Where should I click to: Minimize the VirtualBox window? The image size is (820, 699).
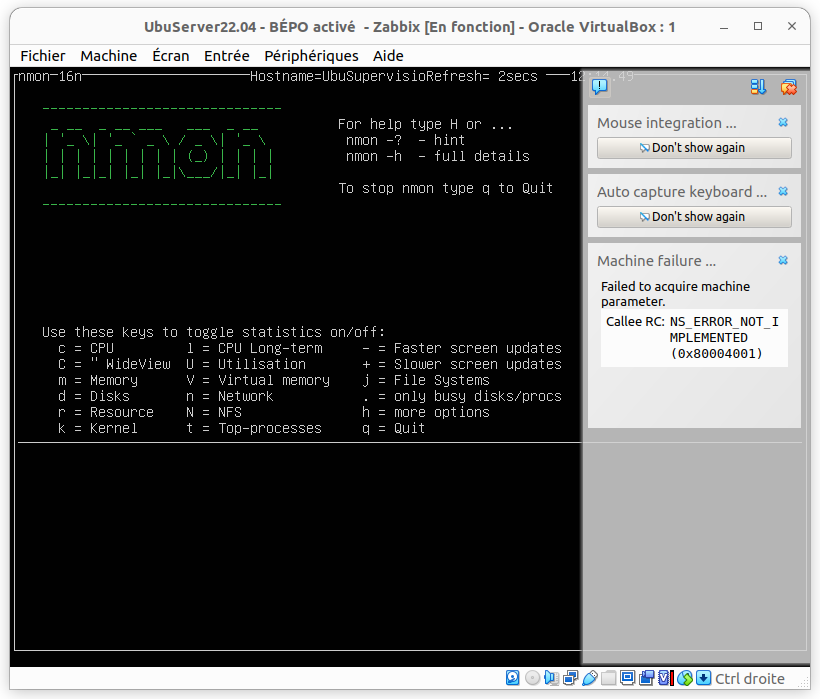(x=724, y=27)
